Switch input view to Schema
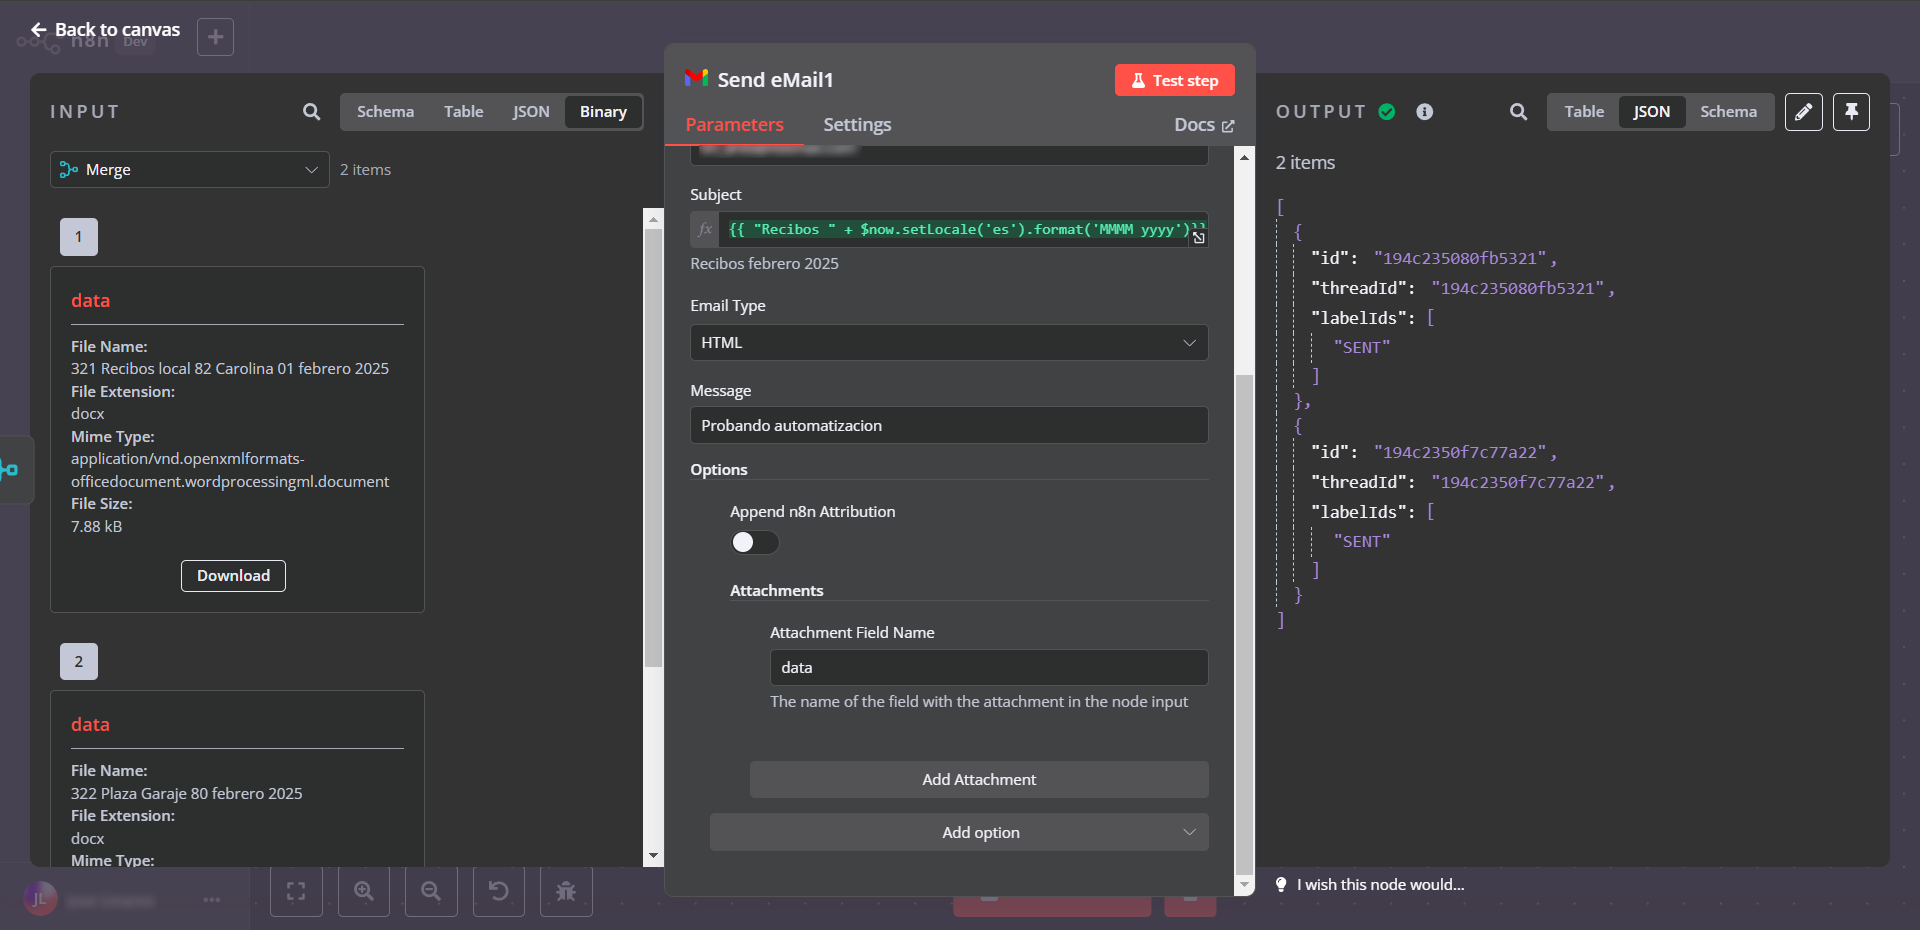Screen dimensions: 1920x930 click(x=385, y=112)
